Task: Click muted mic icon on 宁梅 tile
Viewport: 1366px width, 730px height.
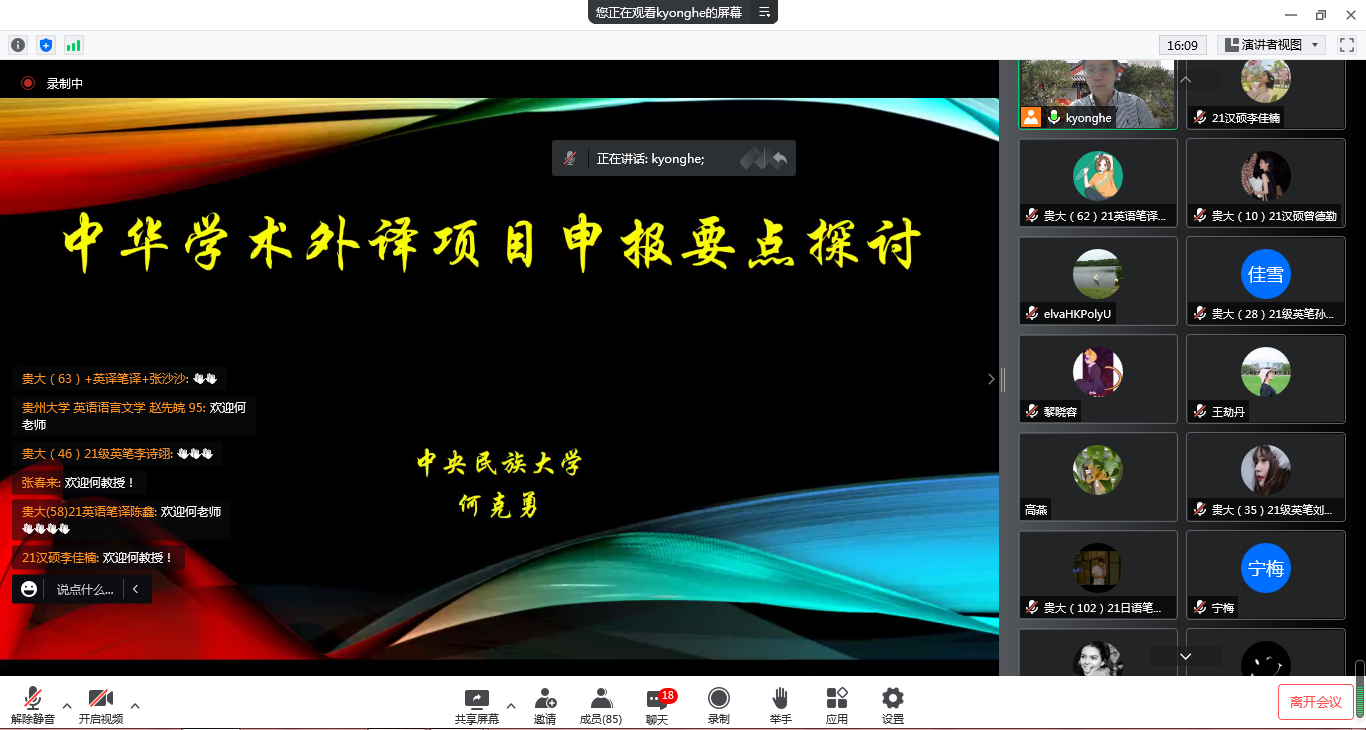Action: (x=1200, y=607)
